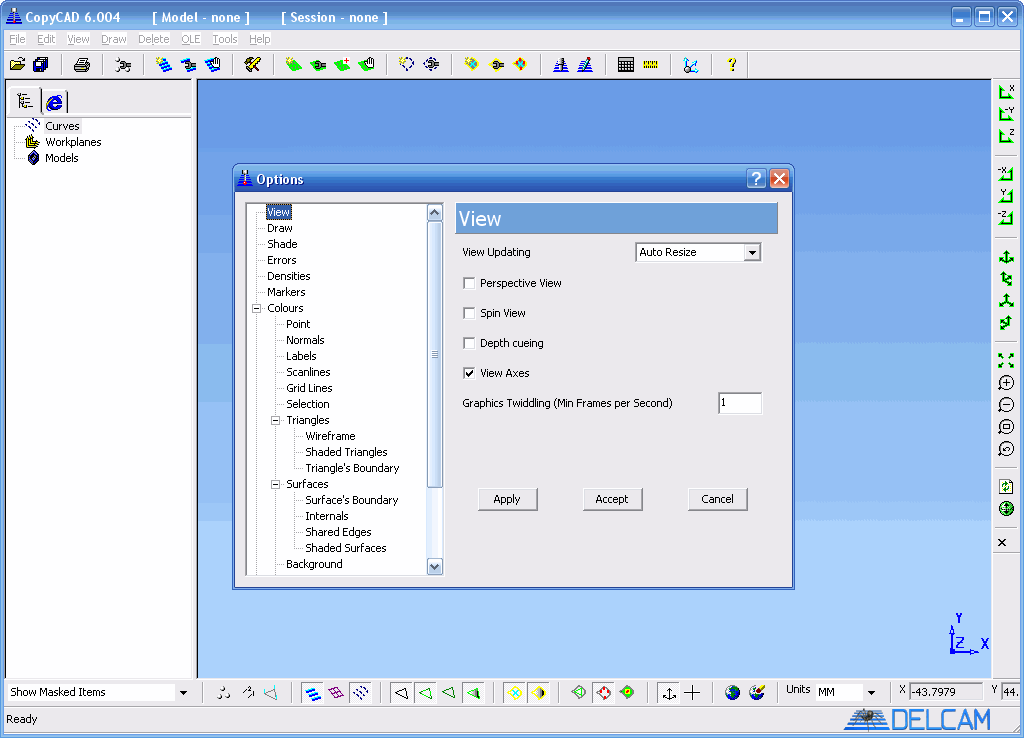Click the Apply button

[507, 499]
